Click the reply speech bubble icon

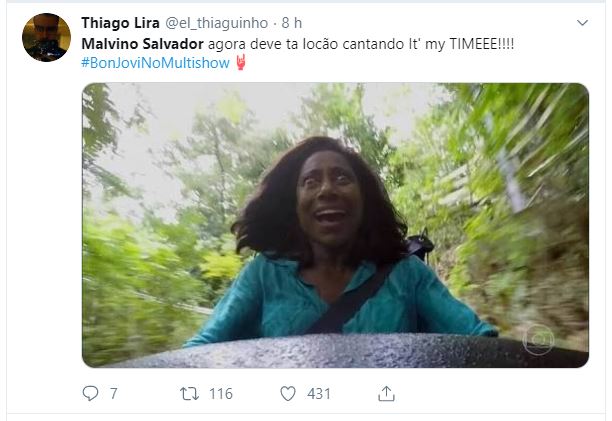(89, 394)
